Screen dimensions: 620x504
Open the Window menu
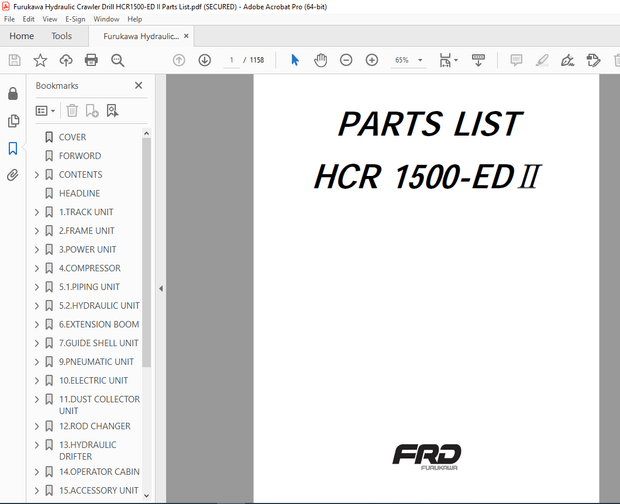click(106, 19)
